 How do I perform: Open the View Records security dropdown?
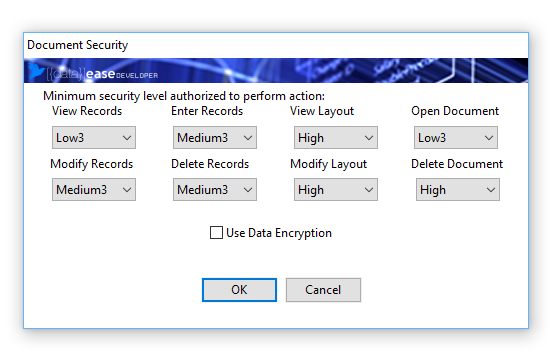(x=94, y=137)
